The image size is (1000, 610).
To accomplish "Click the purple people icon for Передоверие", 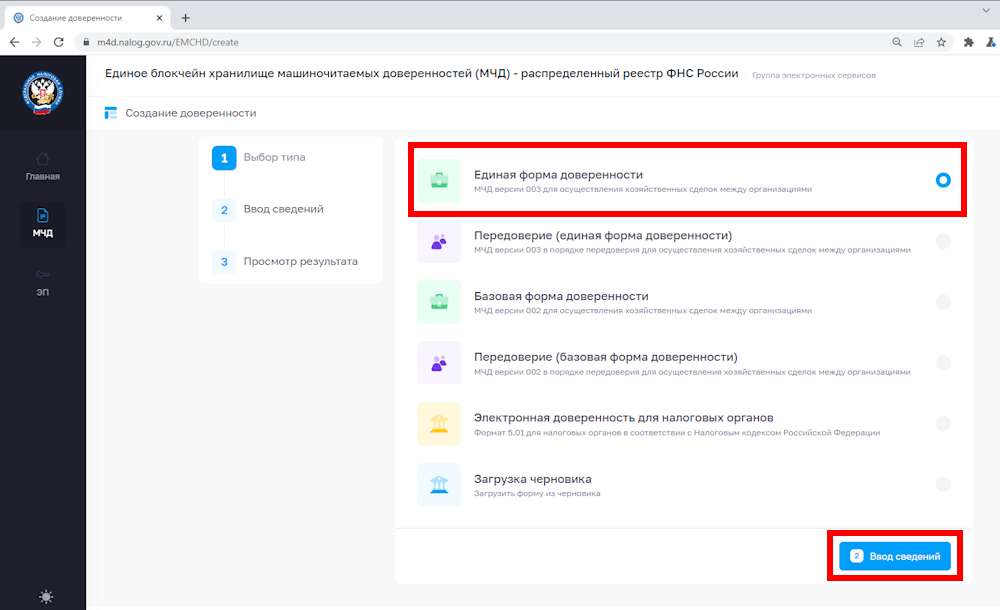I will pyautogui.click(x=439, y=240).
